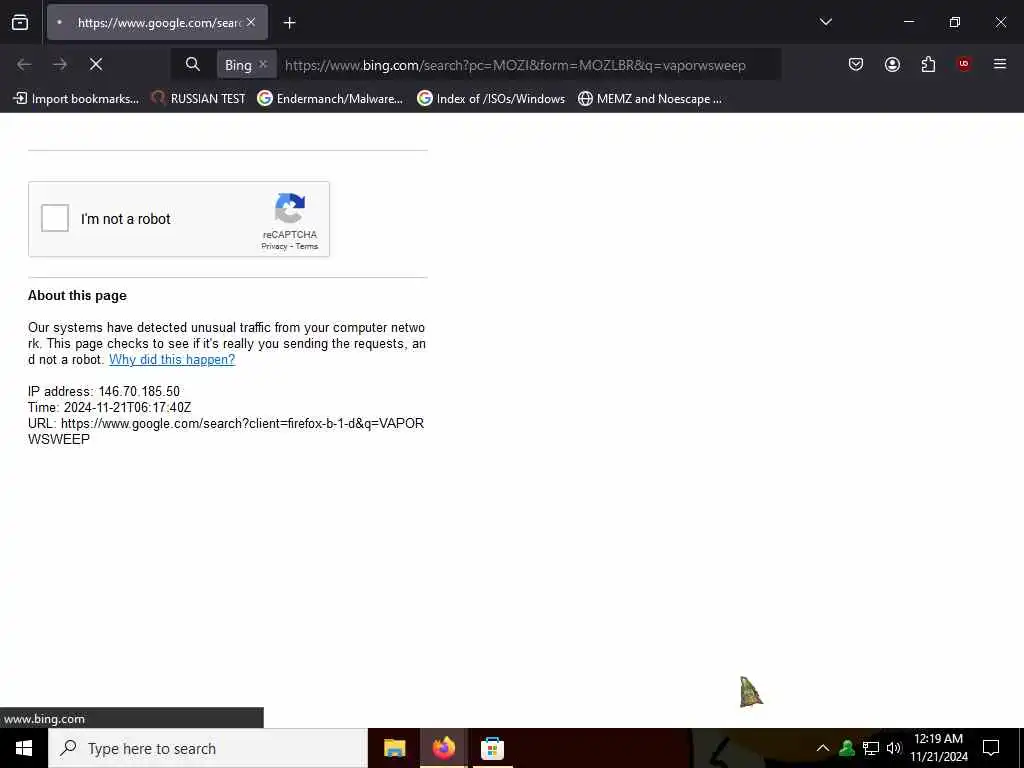This screenshot has width=1024, height=768.
Task: Click the green user tray icon
Action: (x=847, y=748)
